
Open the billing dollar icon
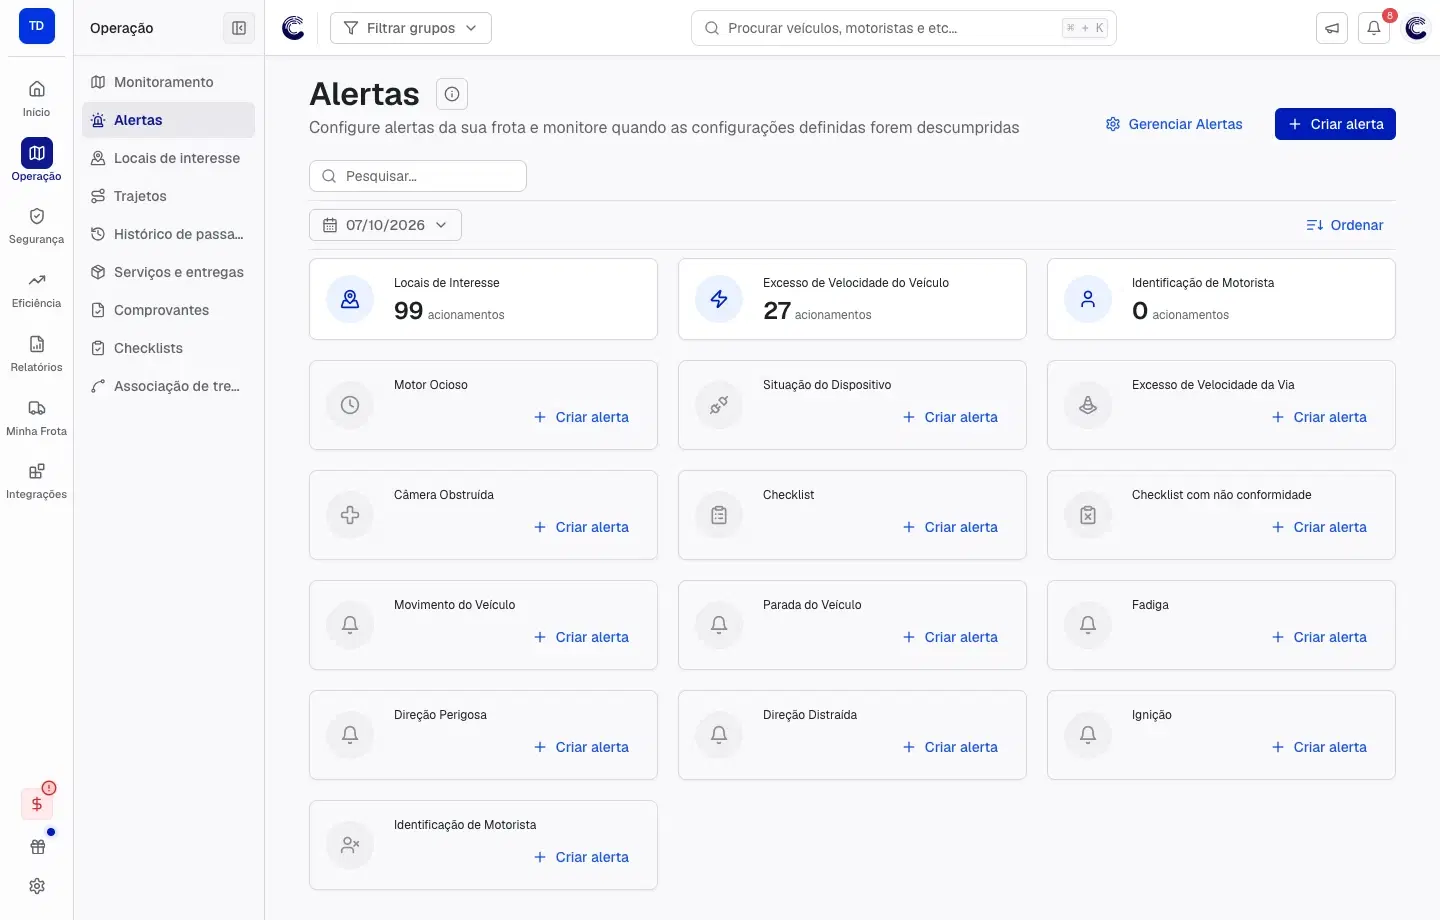coord(37,803)
